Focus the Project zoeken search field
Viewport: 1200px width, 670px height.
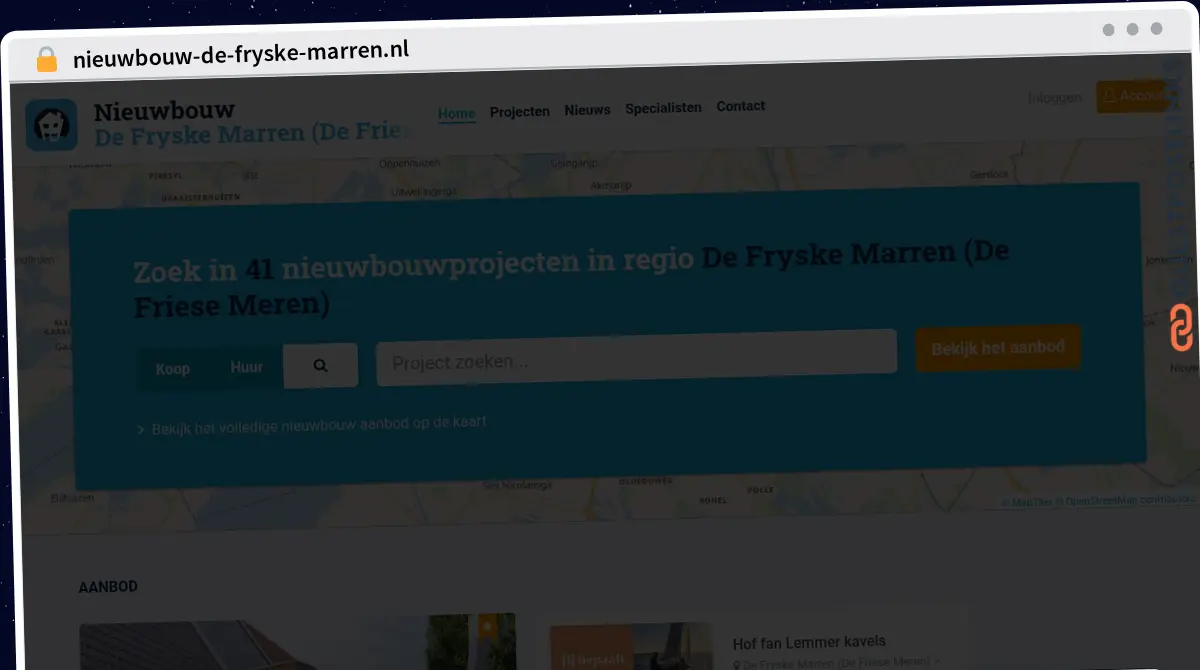[636, 357]
